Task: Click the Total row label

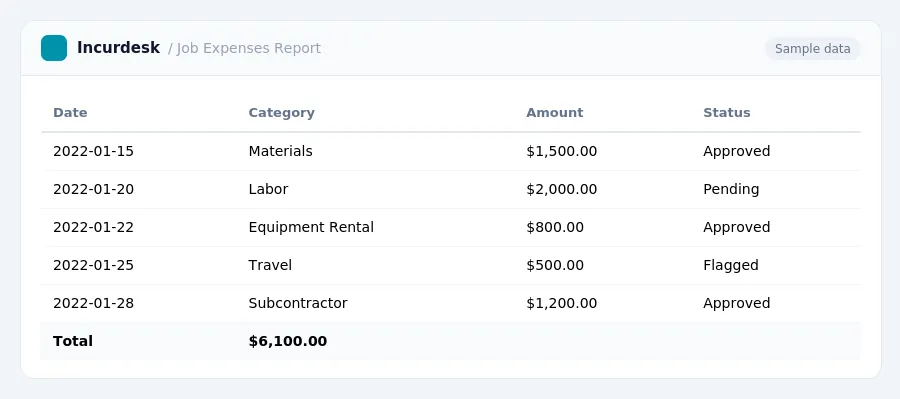Action: [x=73, y=341]
